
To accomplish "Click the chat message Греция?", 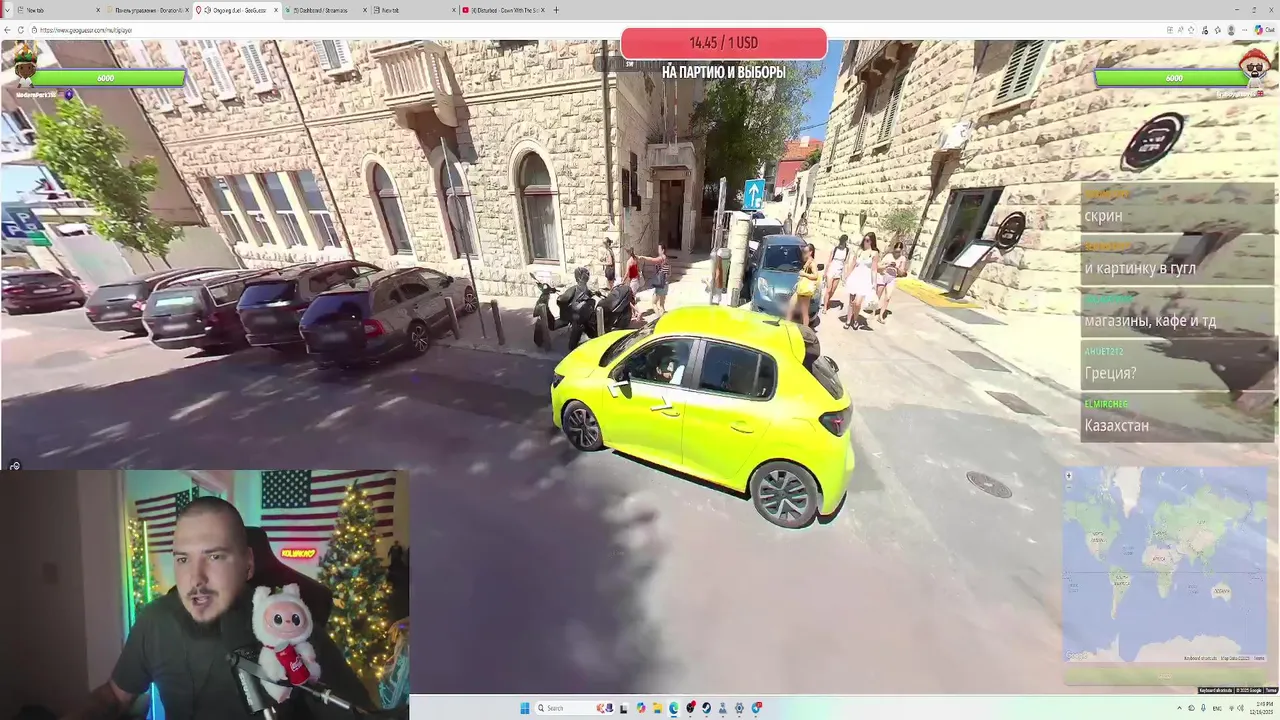I will pos(1110,373).
